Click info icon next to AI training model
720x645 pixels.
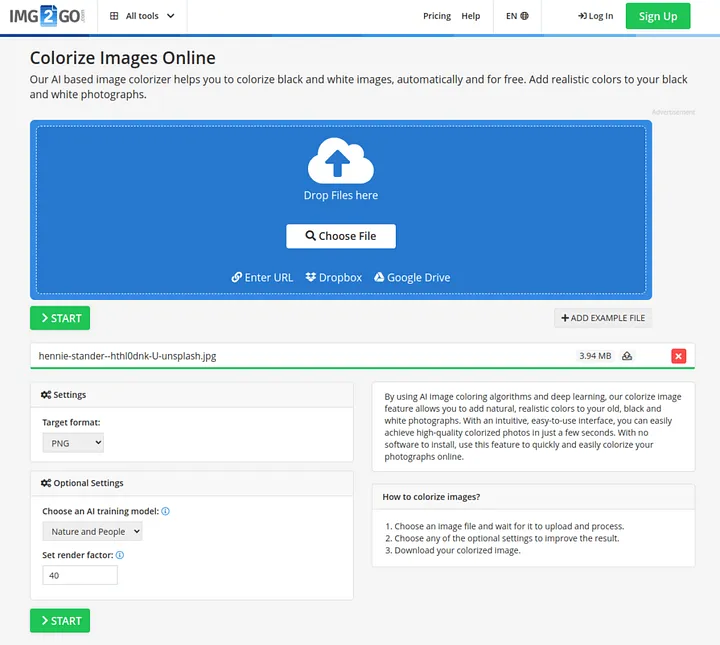pos(166,511)
